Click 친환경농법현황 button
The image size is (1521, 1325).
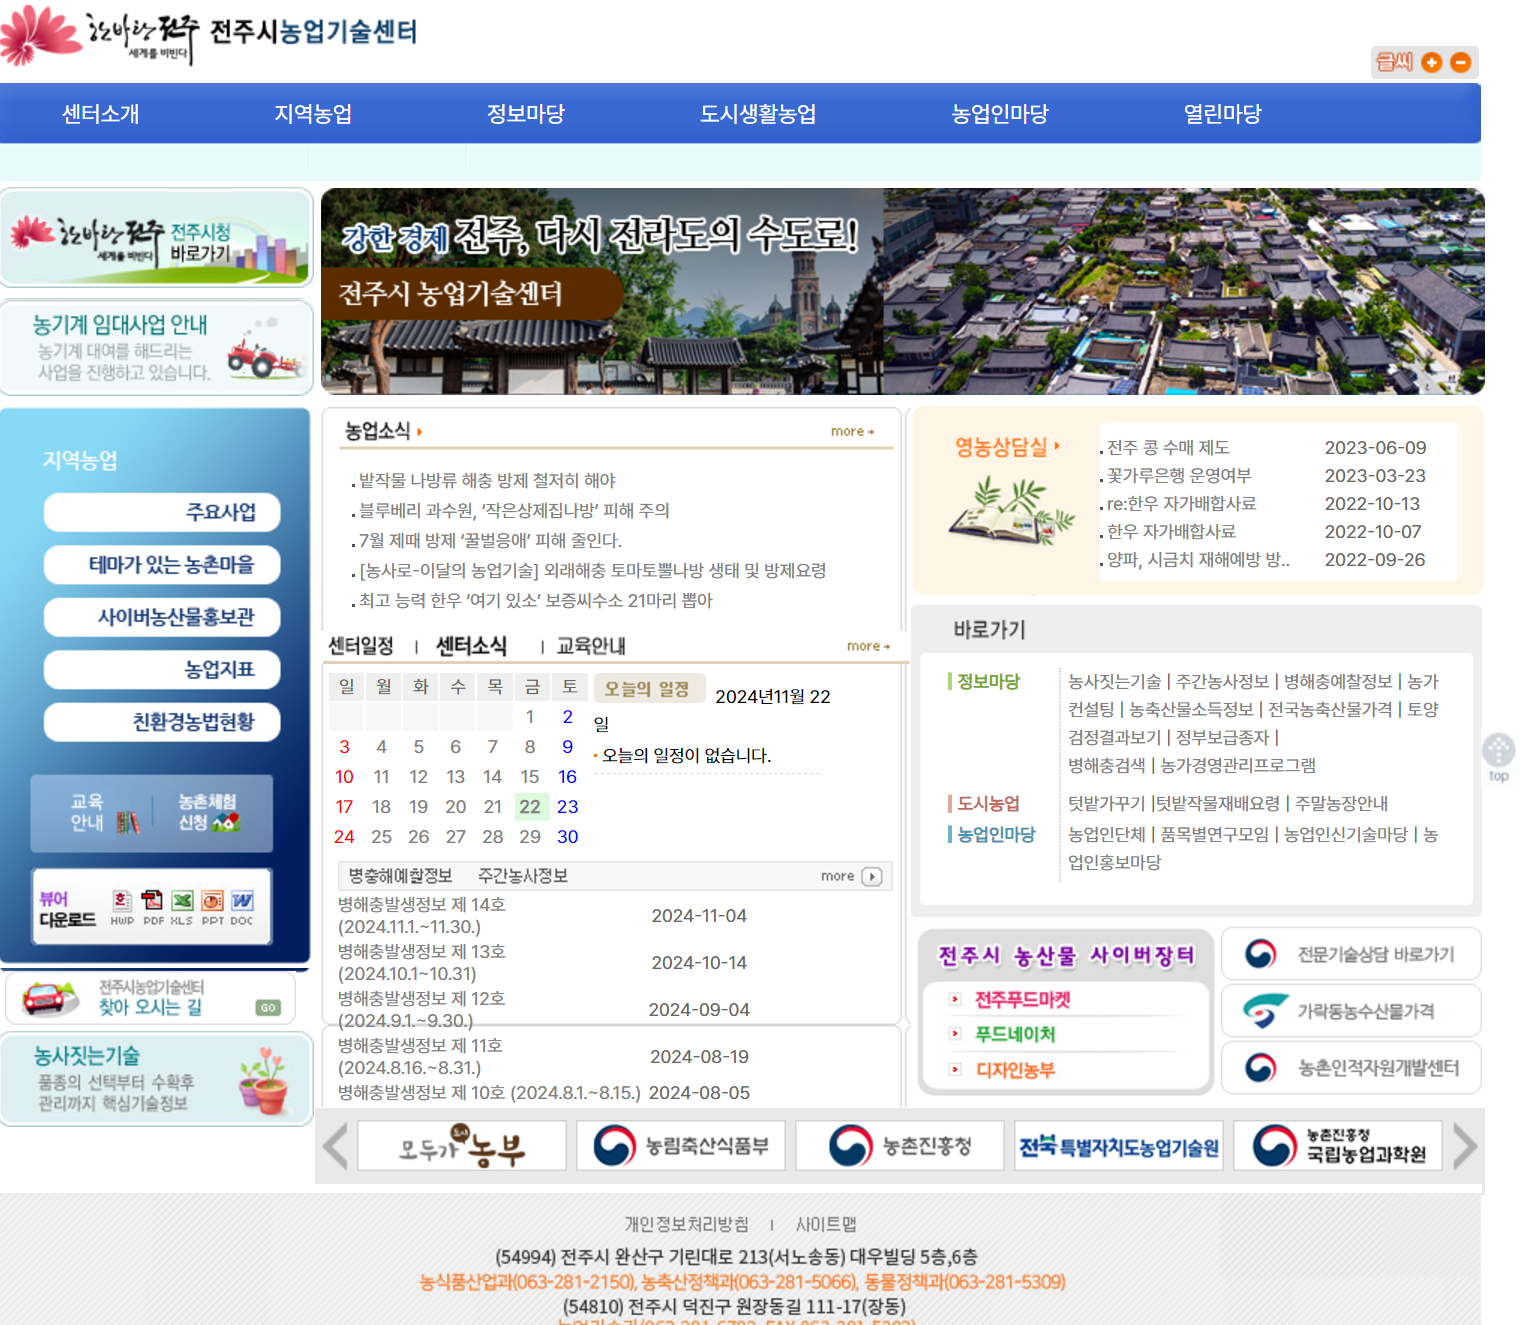coord(162,722)
